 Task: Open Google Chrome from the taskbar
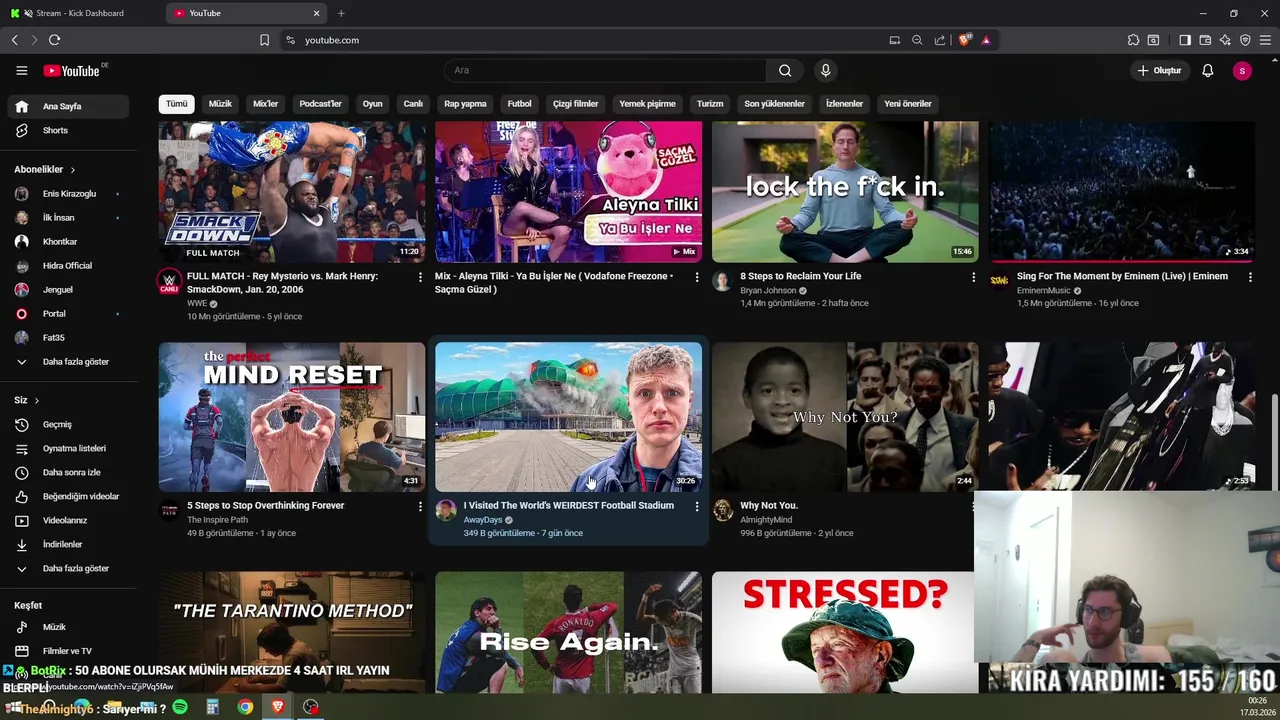pos(245,707)
